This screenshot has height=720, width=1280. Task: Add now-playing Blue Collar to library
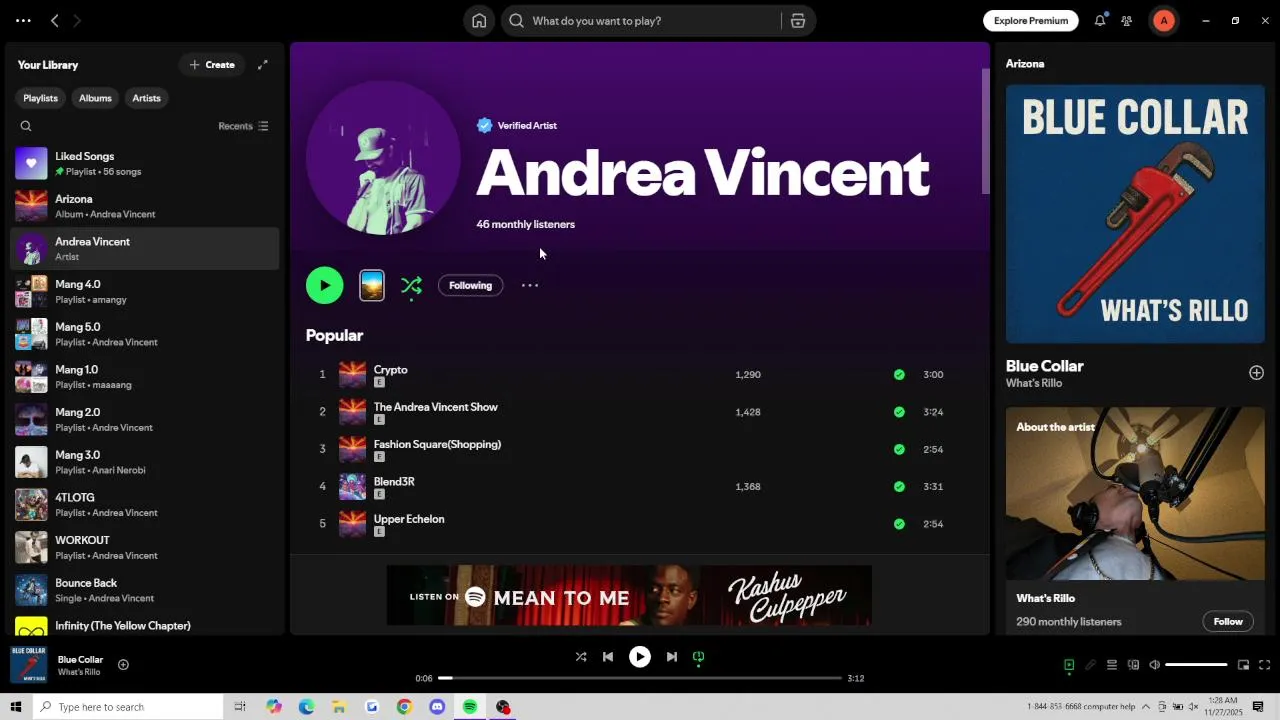(x=123, y=665)
